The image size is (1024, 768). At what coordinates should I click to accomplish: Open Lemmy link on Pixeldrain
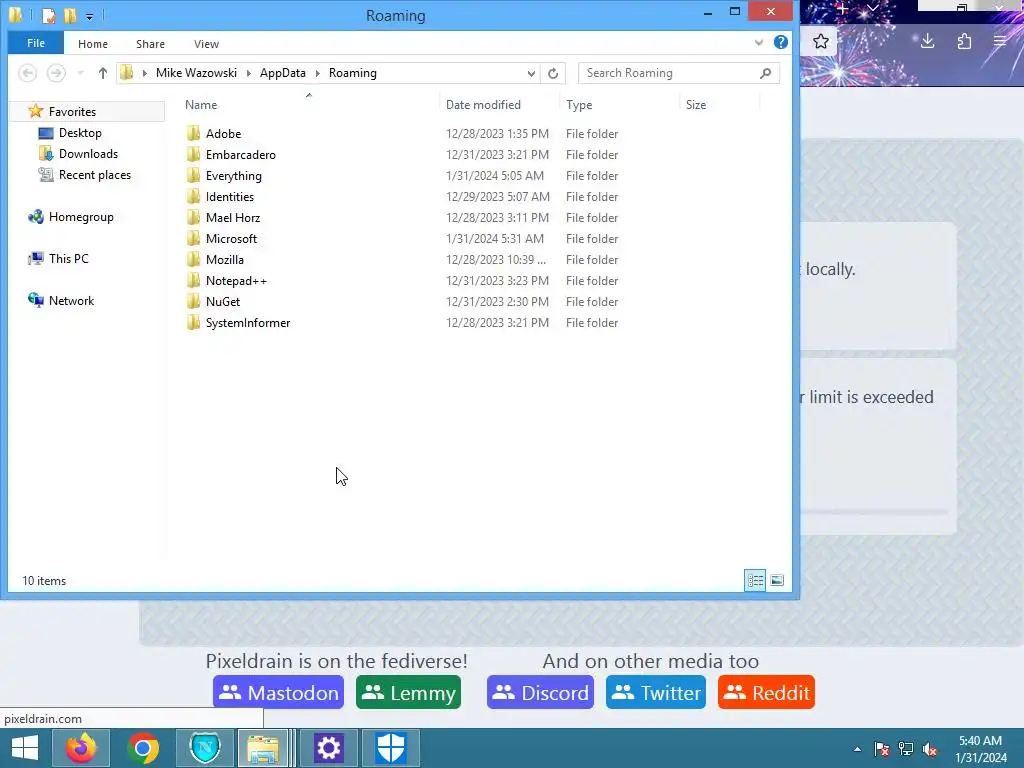pyautogui.click(x=409, y=692)
